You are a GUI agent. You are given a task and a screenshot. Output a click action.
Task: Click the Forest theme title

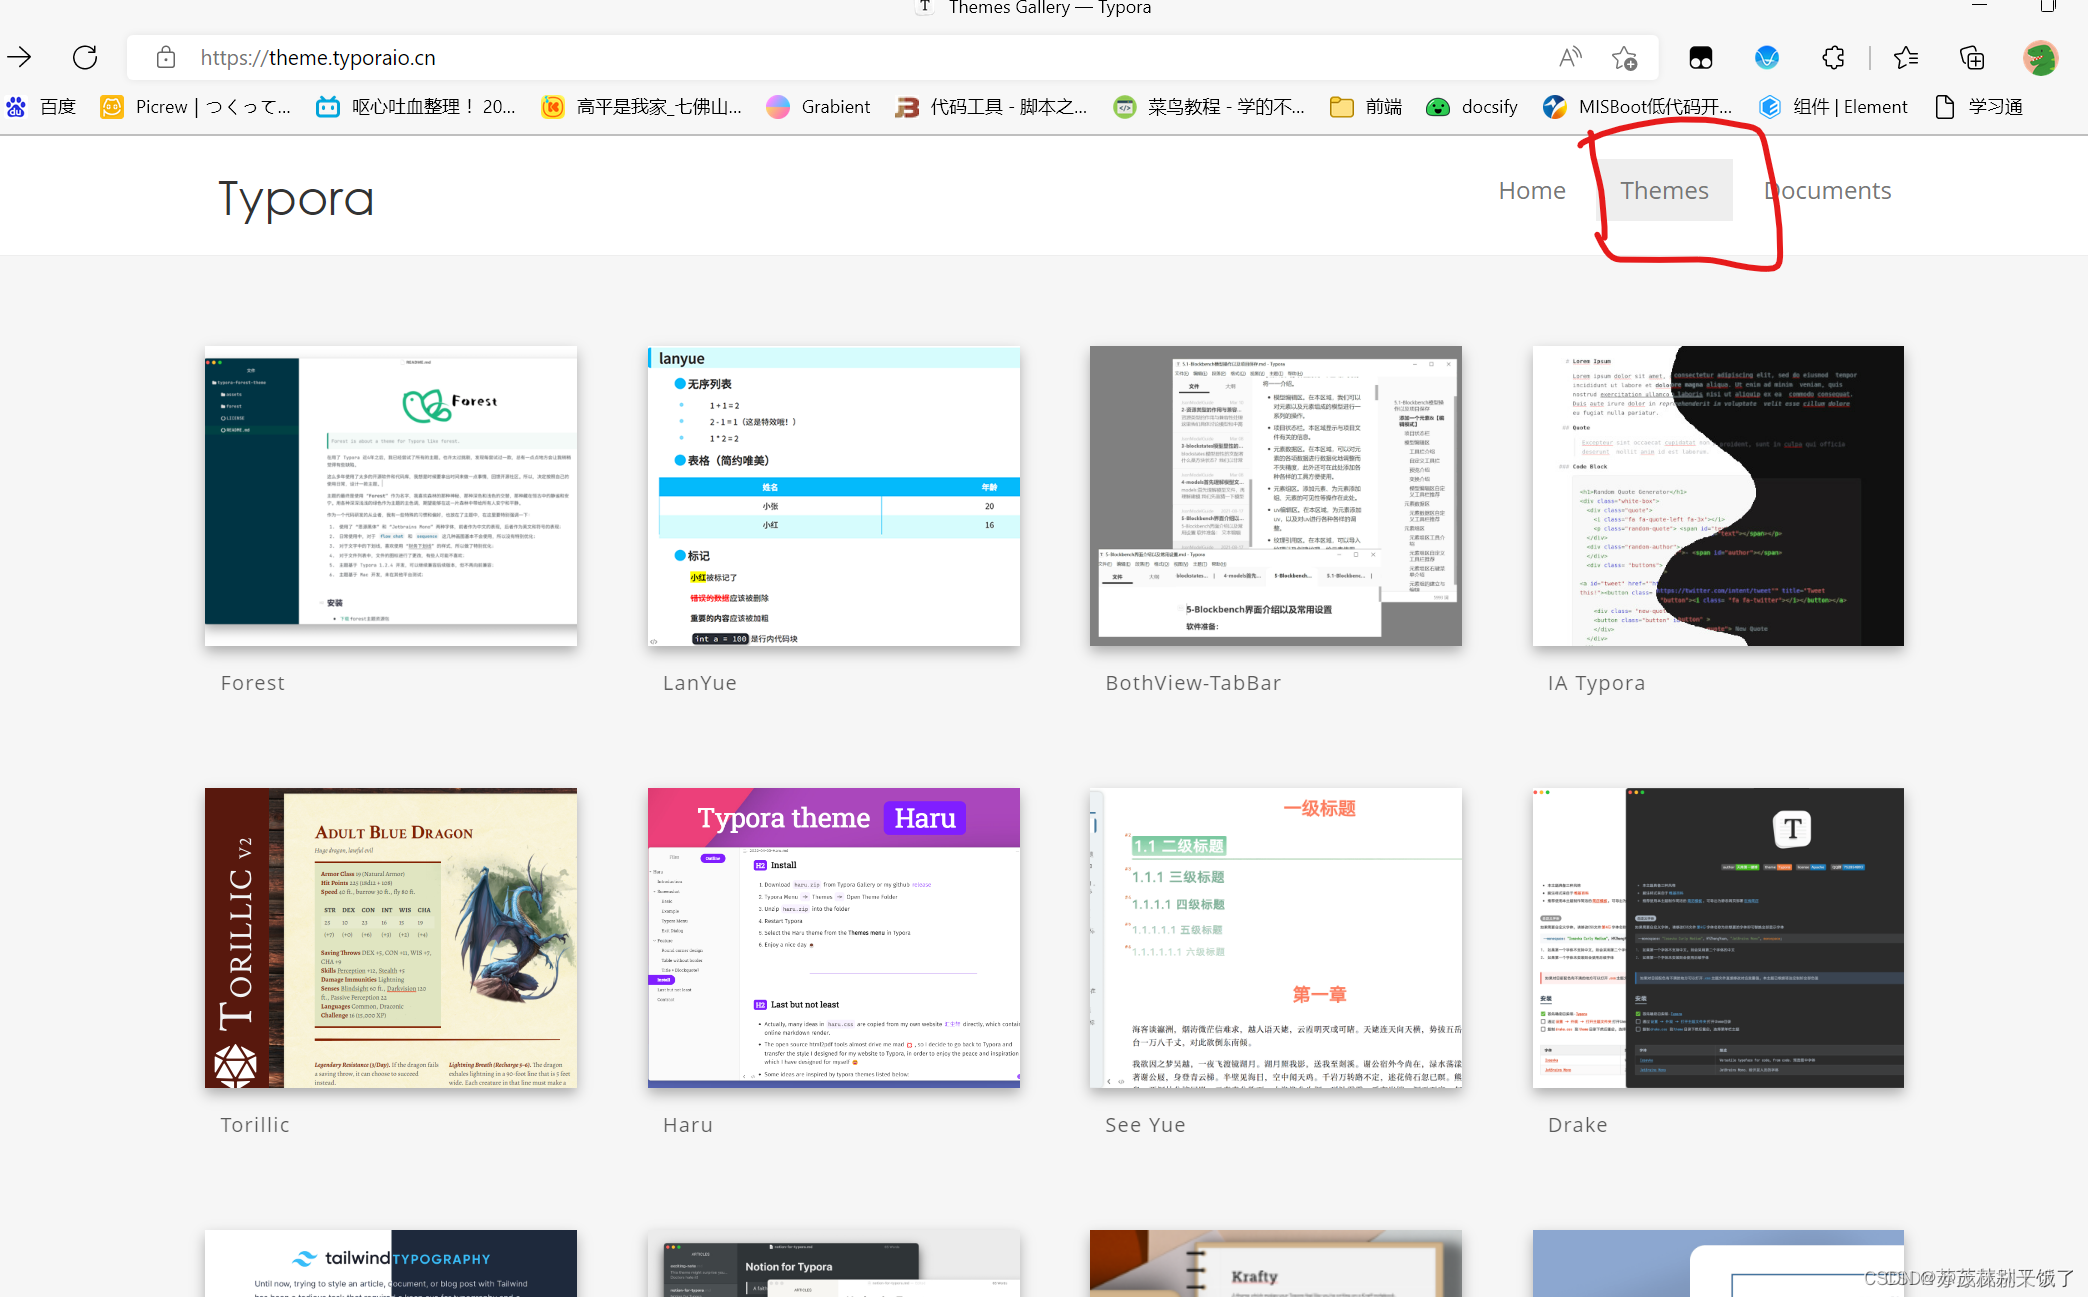253,683
